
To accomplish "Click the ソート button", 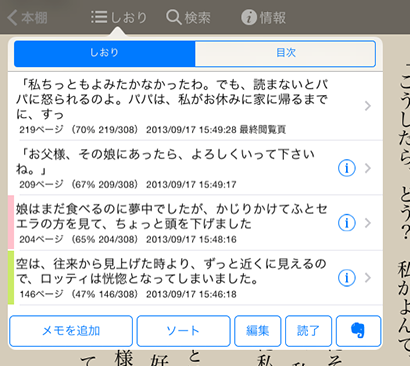I will point(183,331).
